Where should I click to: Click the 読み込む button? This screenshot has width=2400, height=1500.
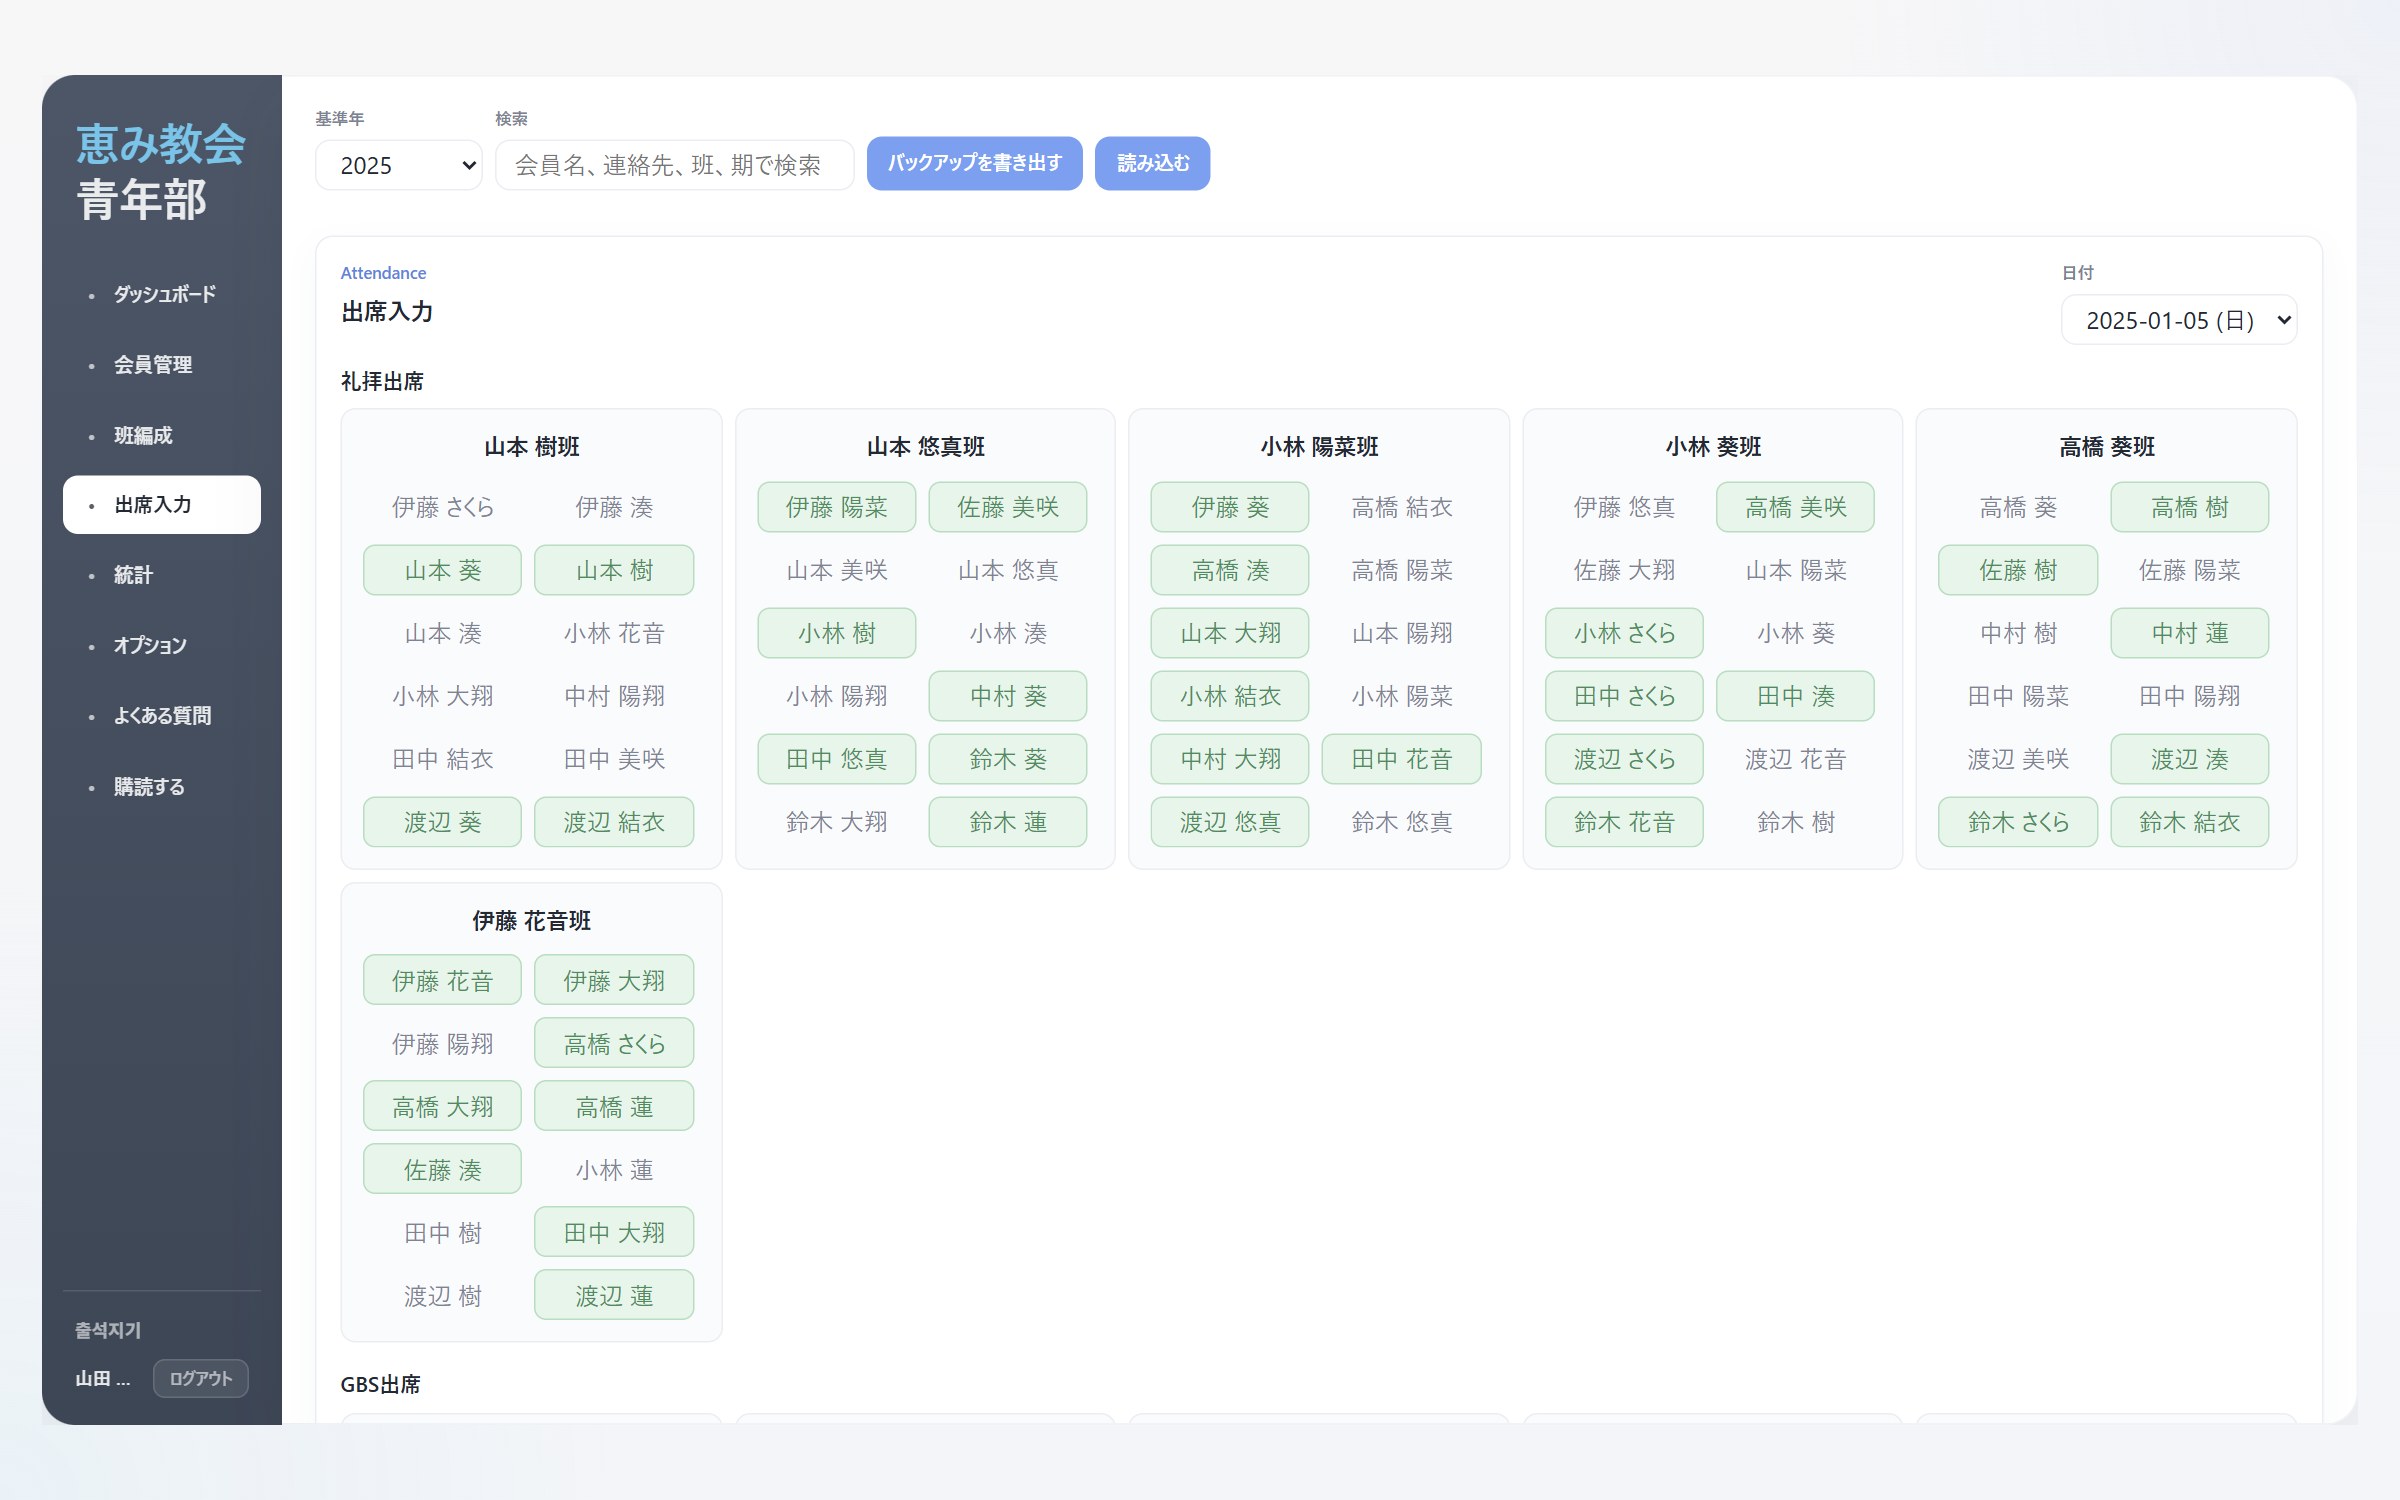click(x=1152, y=163)
